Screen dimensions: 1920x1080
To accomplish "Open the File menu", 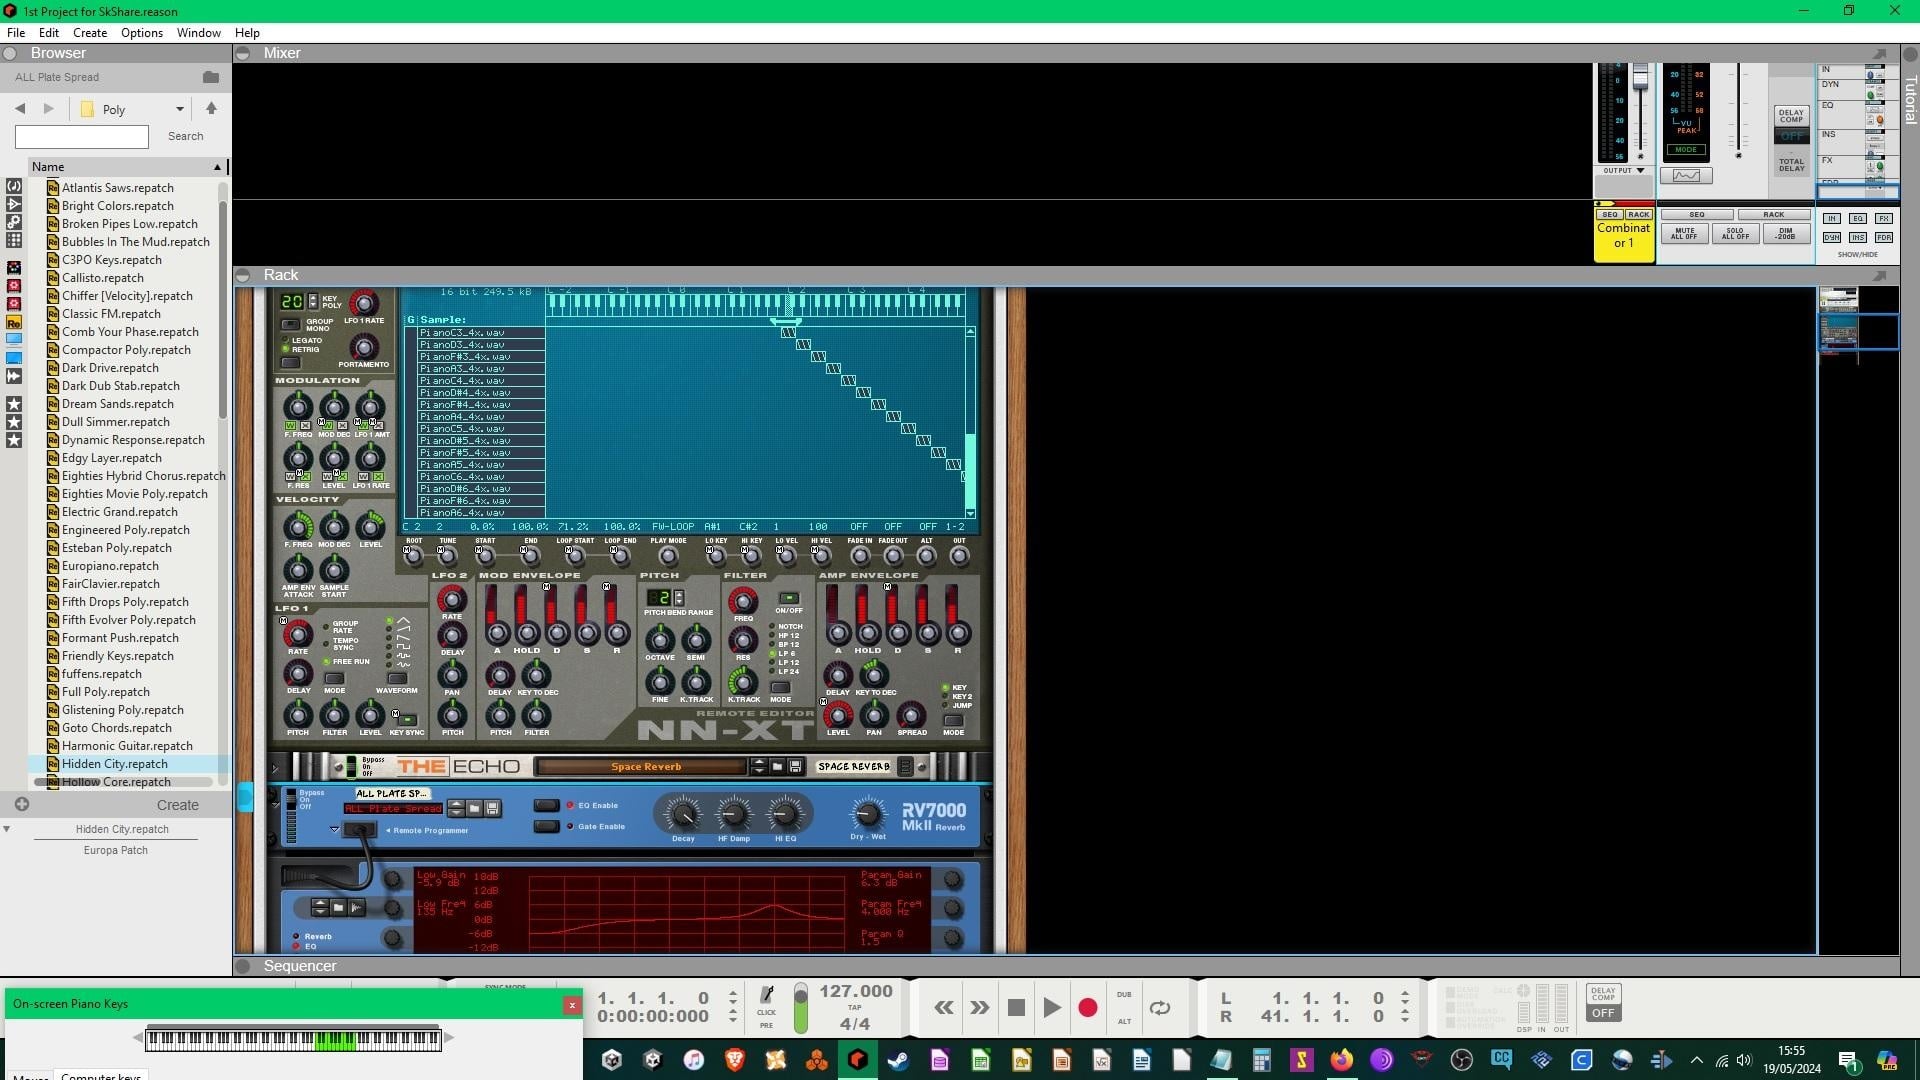I will pyautogui.click(x=16, y=33).
